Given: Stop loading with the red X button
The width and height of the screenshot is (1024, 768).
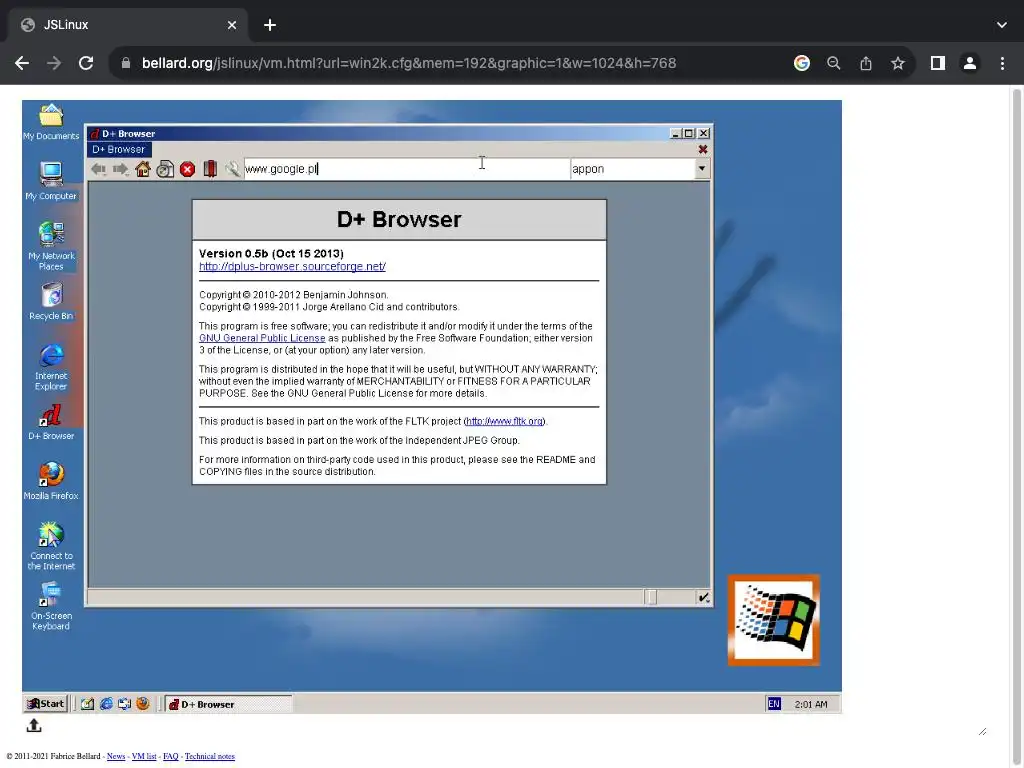Looking at the screenshot, I should click(x=187, y=169).
